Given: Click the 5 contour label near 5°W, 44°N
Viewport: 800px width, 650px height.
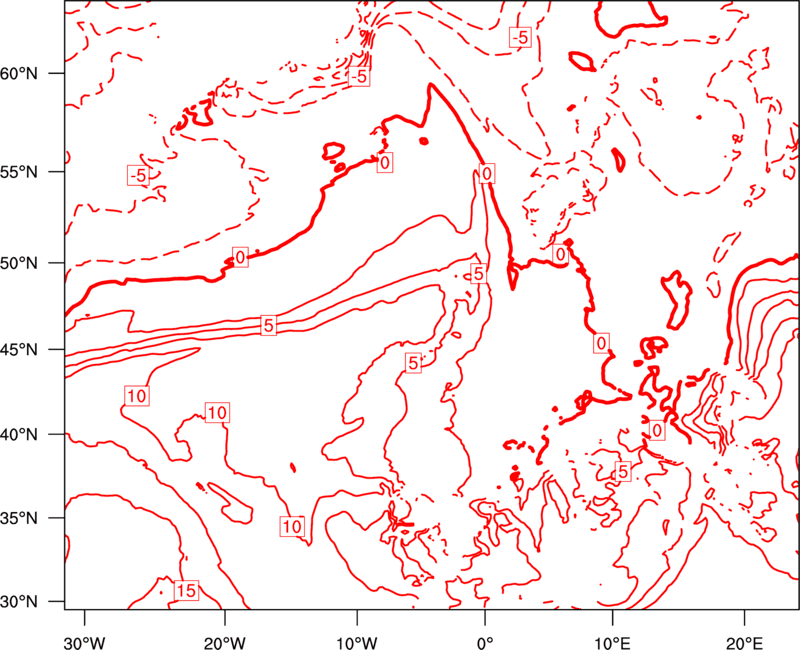Looking at the screenshot, I should [413, 363].
